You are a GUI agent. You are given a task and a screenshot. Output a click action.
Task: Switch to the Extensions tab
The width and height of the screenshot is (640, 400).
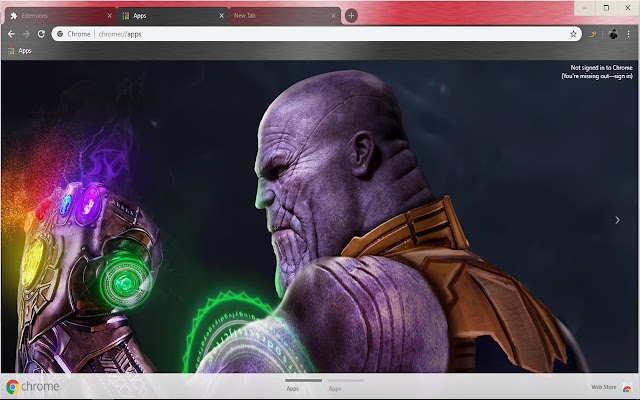60,16
